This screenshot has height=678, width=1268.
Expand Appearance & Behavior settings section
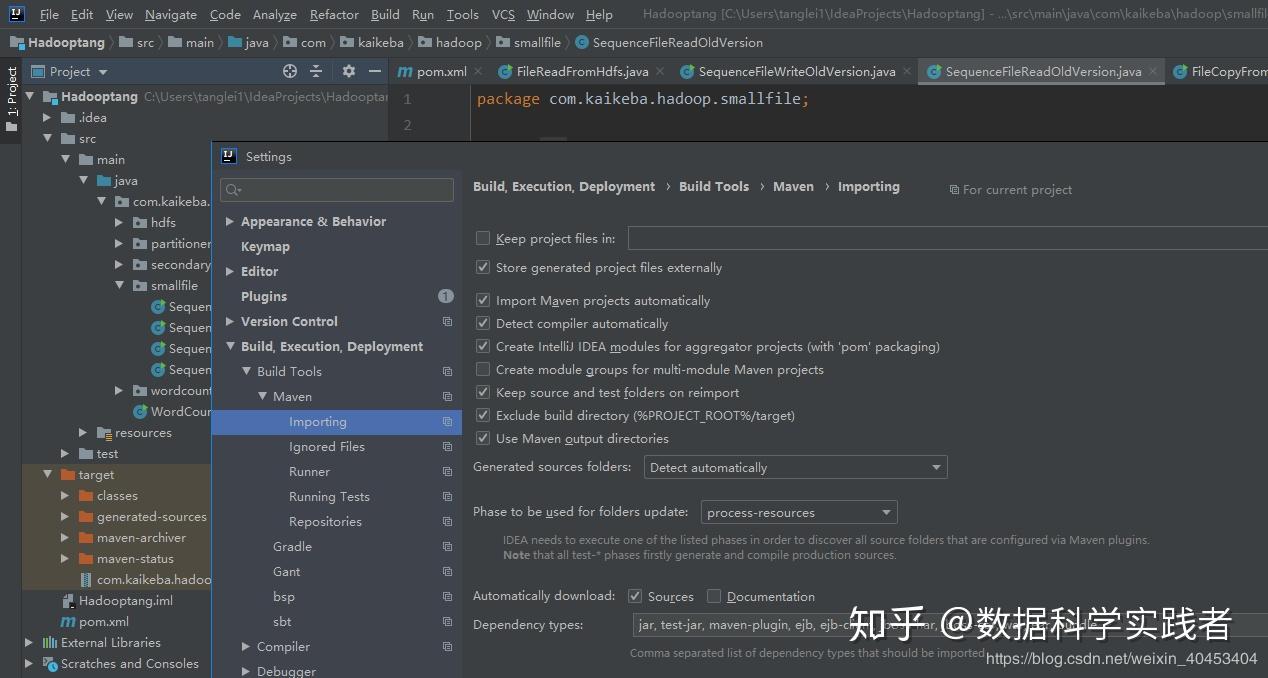click(230, 222)
